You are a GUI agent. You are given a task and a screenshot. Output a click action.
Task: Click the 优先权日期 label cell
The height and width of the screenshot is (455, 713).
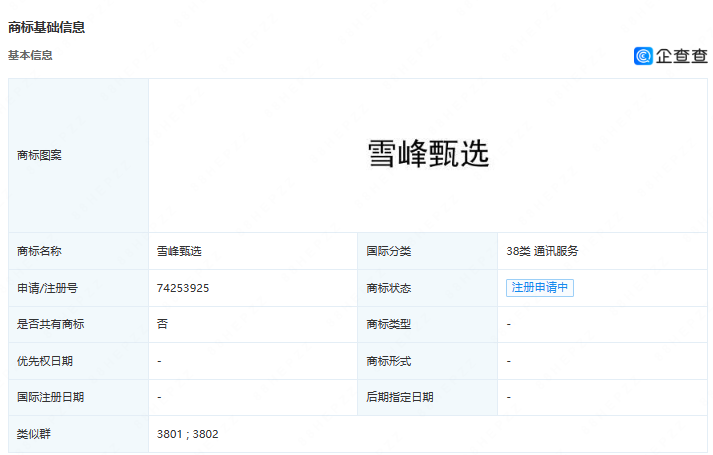[x=79, y=361]
